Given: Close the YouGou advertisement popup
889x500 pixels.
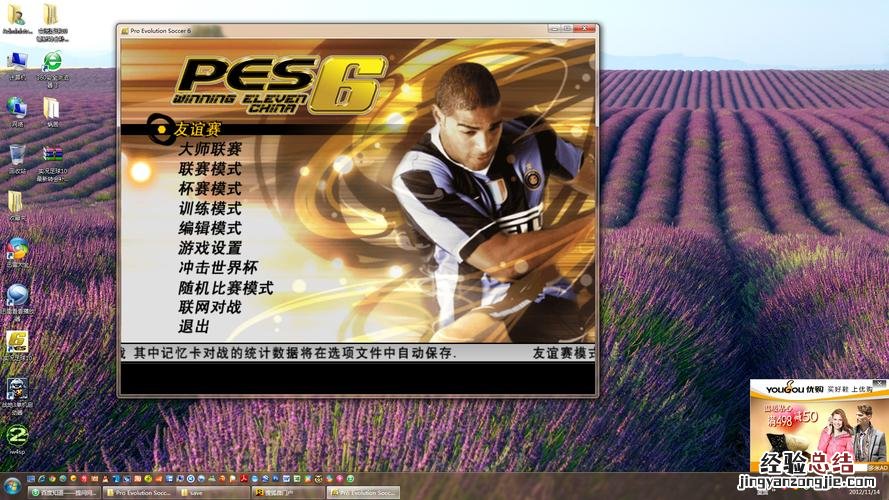Looking at the screenshot, I should click(x=879, y=384).
